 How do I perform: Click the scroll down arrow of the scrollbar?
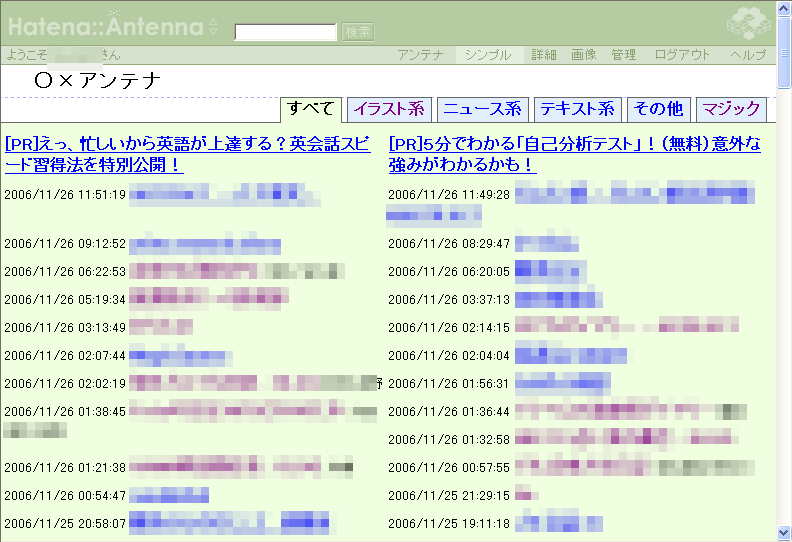[783, 533]
